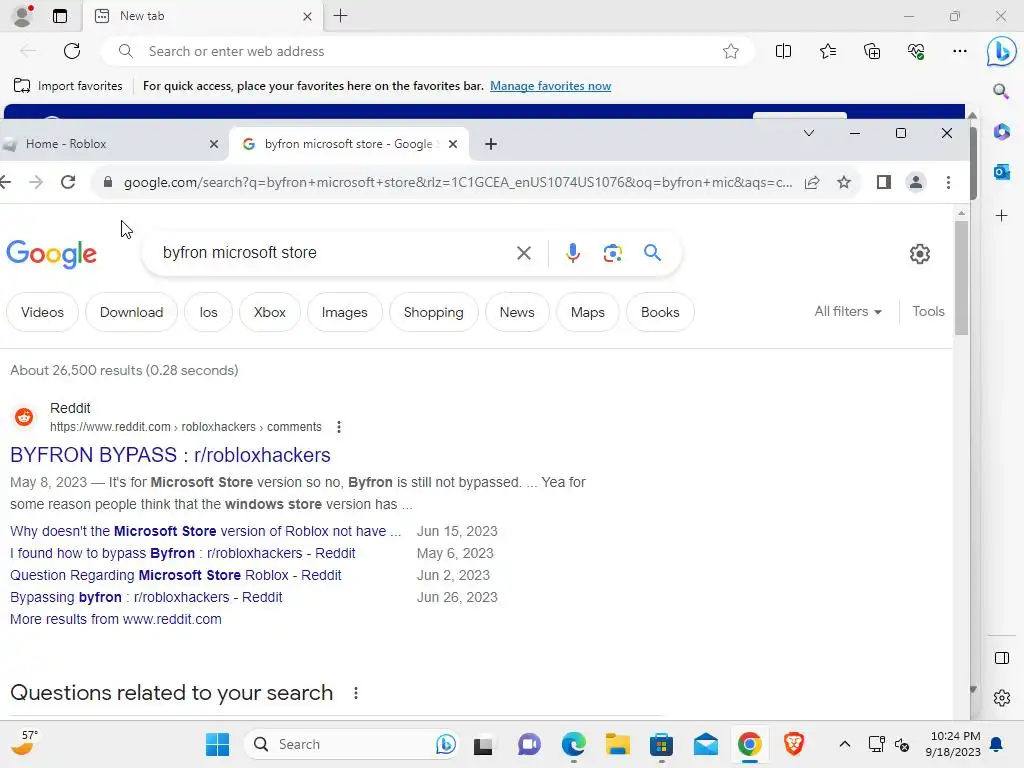Screen dimensions: 1024x768
Task: Open Bing Copilot sidebar button
Action: click(x=1001, y=51)
